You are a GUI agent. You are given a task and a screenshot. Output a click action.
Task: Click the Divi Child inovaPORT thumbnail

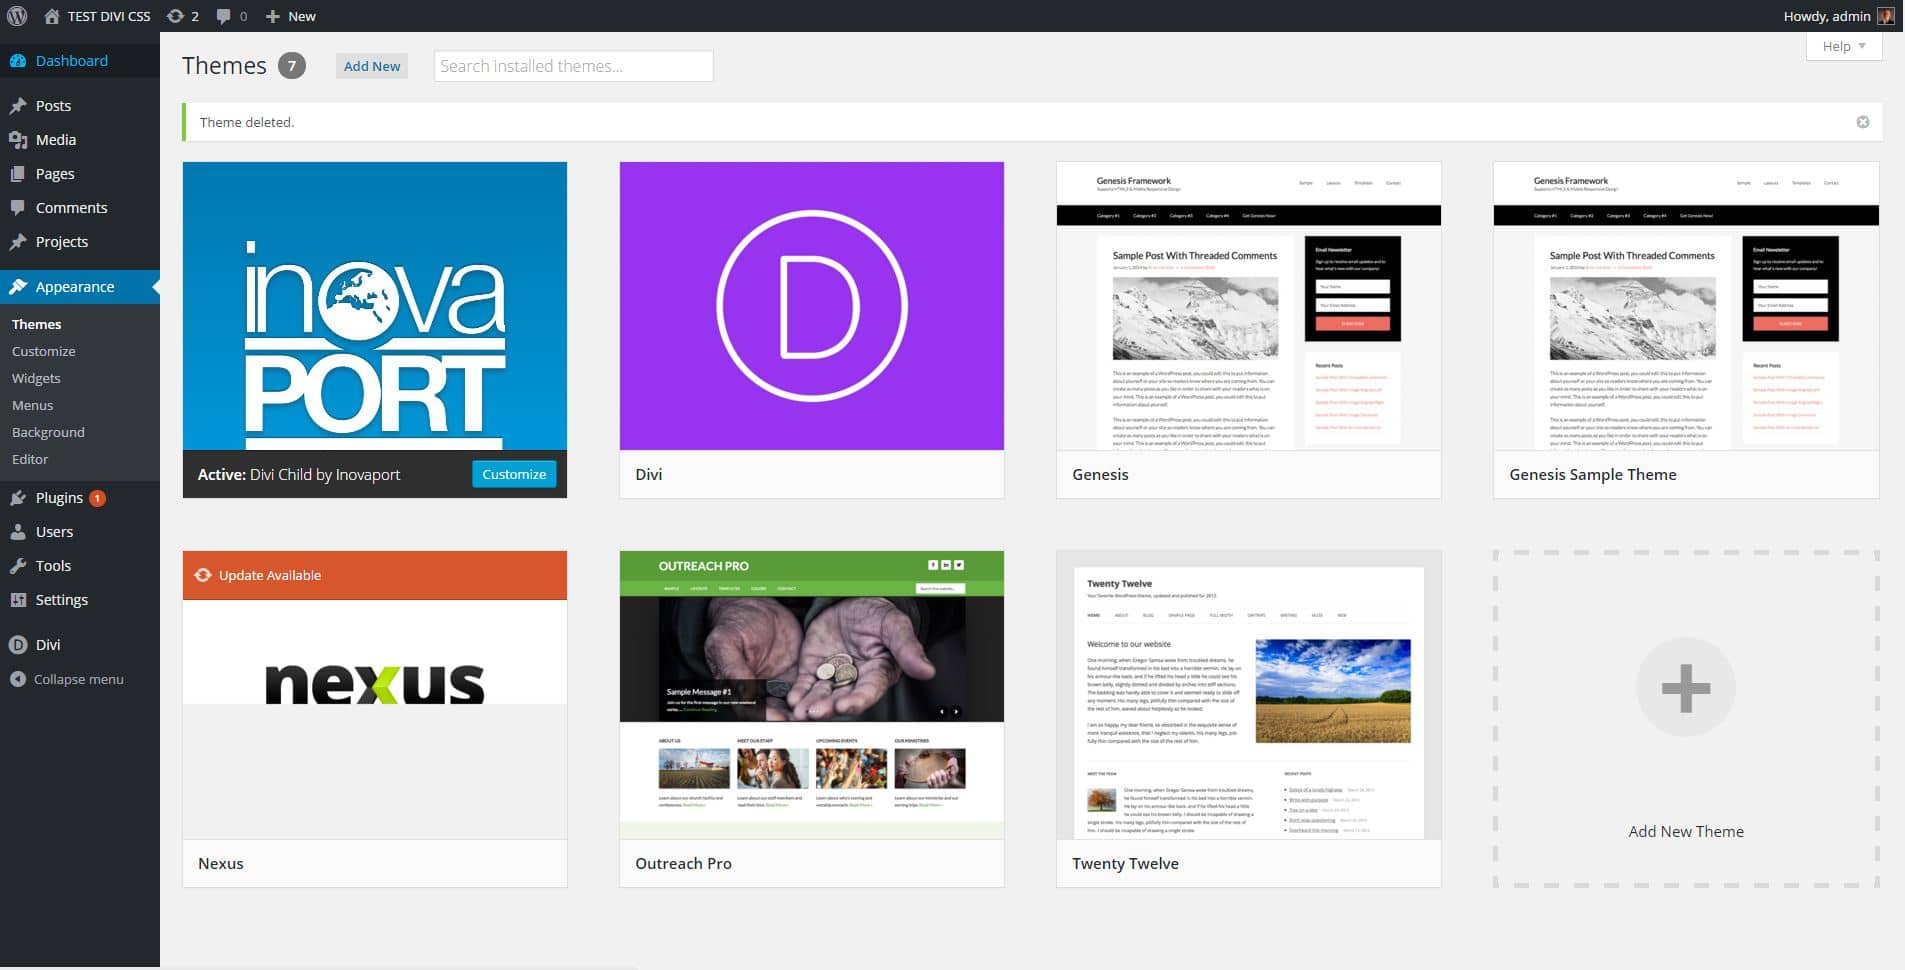click(375, 306)
